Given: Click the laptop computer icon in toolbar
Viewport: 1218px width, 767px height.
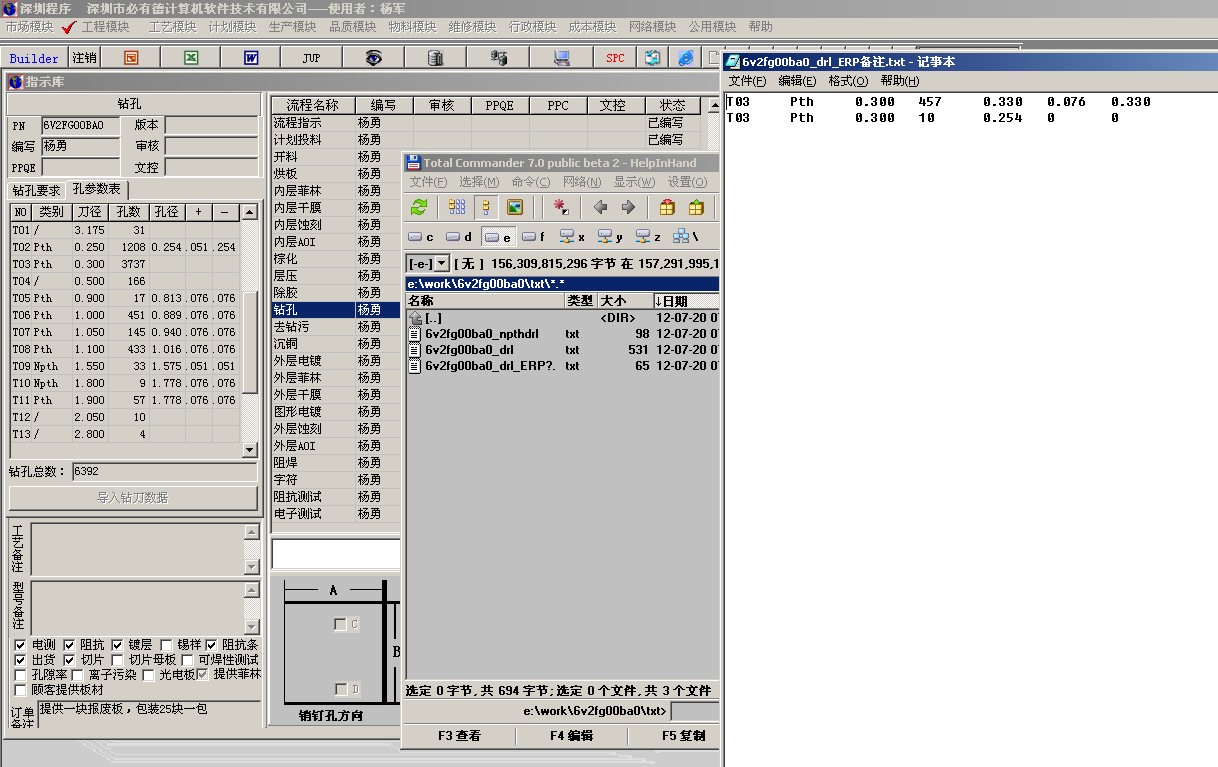Looking at the screenshot, I should coord(561,58).
